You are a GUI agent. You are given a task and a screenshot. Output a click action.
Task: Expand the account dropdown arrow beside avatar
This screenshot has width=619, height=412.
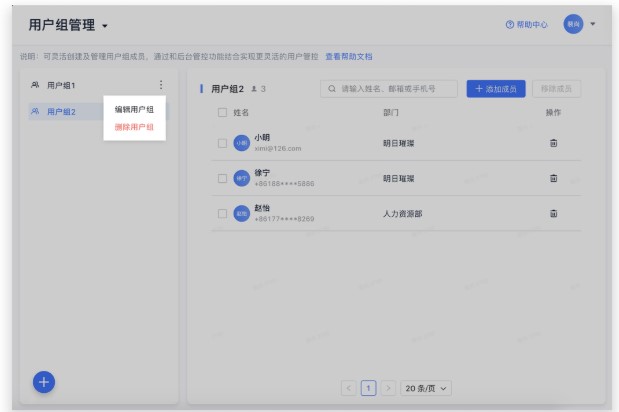(x=594, y=24)
